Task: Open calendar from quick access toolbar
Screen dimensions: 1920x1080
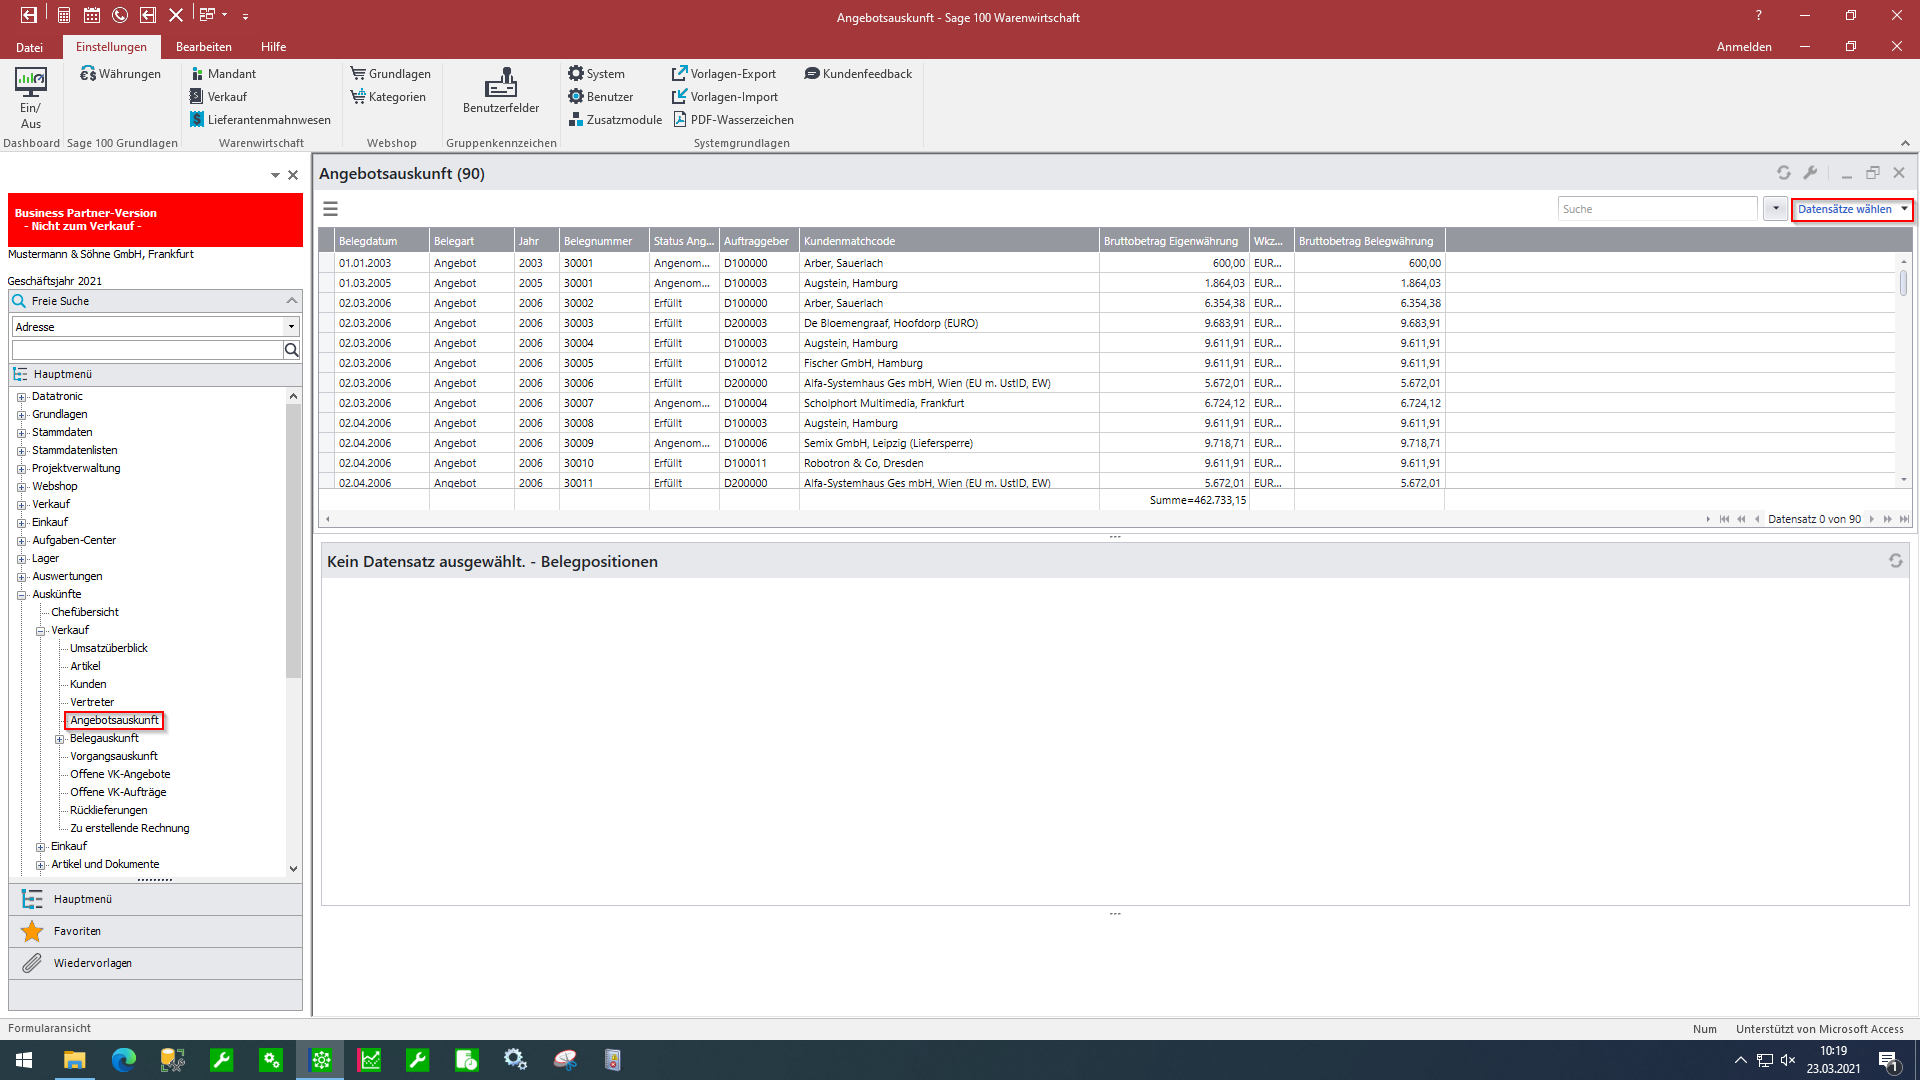Action: click(92, 15)
